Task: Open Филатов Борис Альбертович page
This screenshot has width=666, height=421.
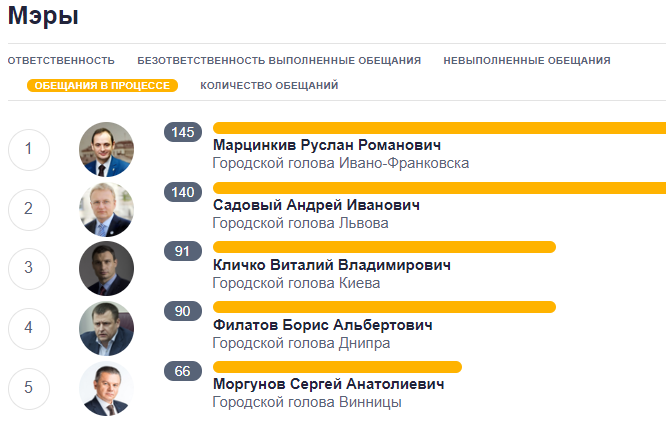Action: point(323,325)
